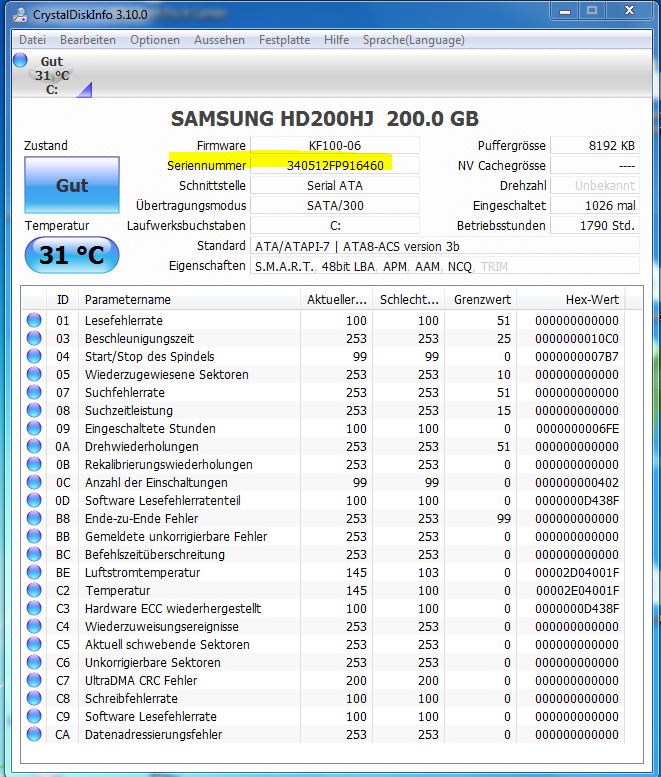Click status orb for Lesefehlerrate row
The image size is (661, 777).
pyautogui.click(x=34, y=320)
